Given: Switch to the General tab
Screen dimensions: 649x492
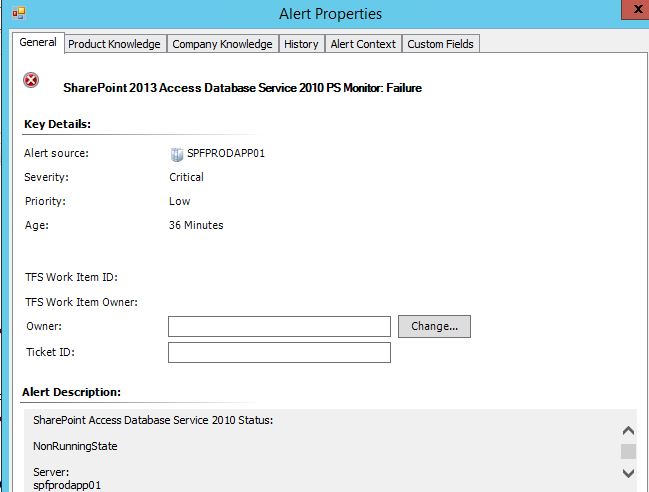Looking at the screenshot, I should (38, 43).
